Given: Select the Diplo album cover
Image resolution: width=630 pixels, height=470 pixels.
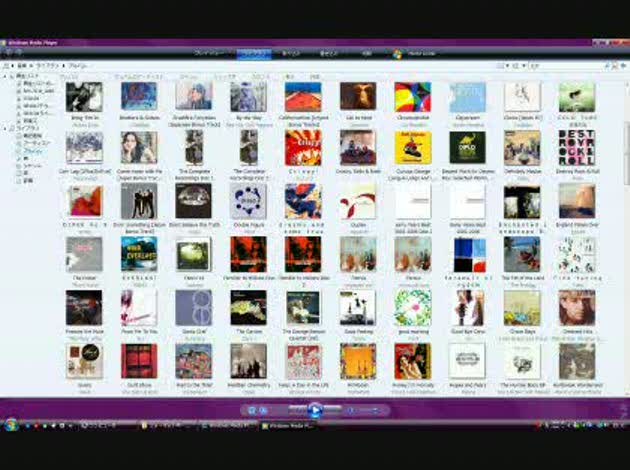Looking at the screenshot, I should [467, 147].
